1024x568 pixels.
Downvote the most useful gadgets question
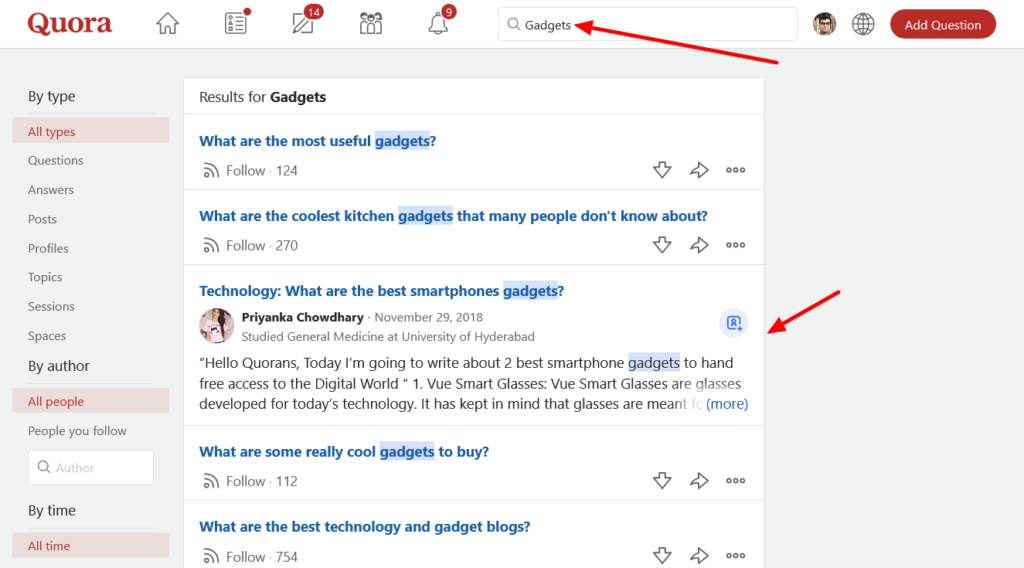(662, 170)
